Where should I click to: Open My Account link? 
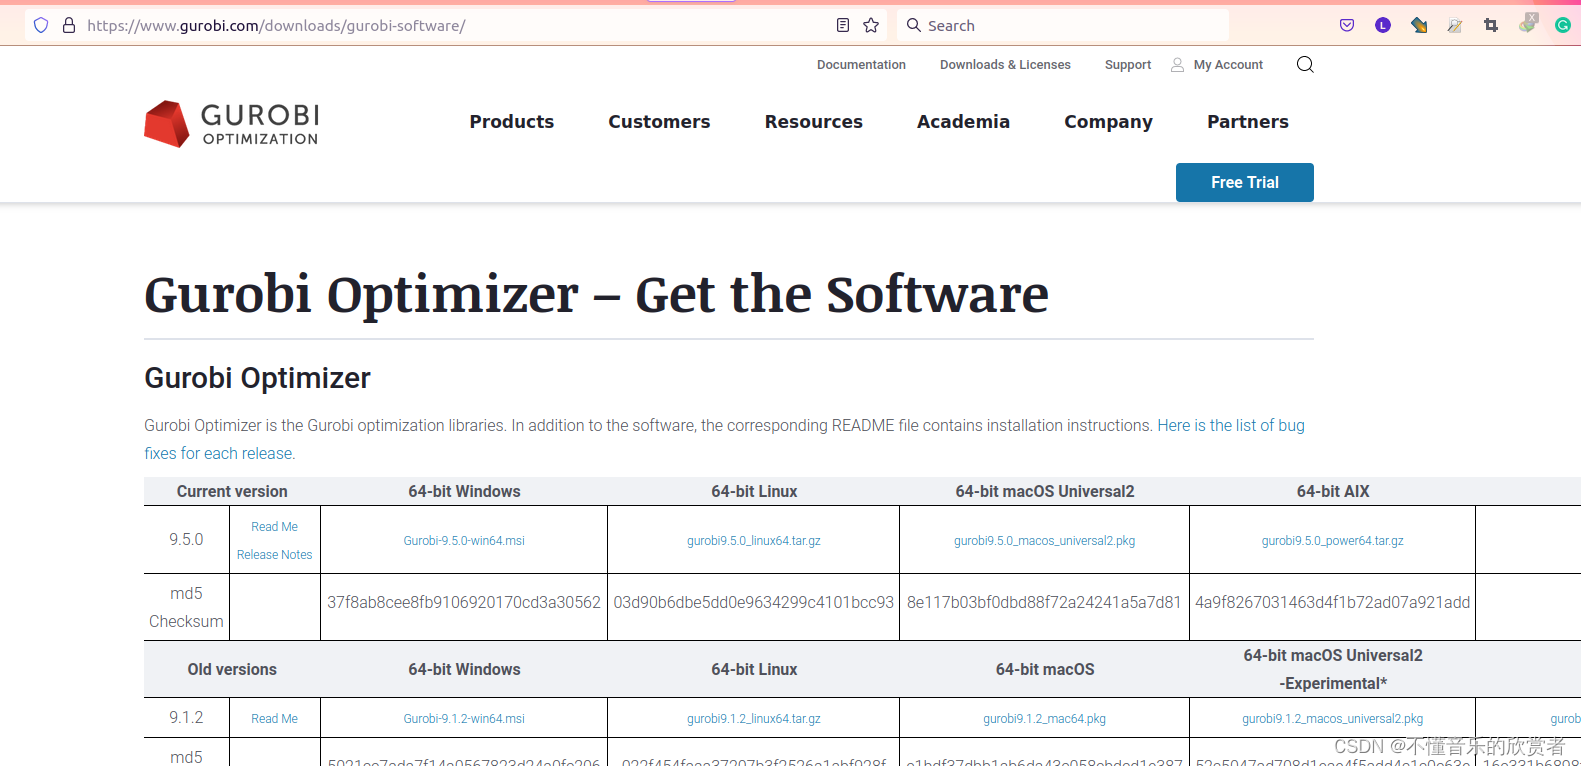[1228, 65]
